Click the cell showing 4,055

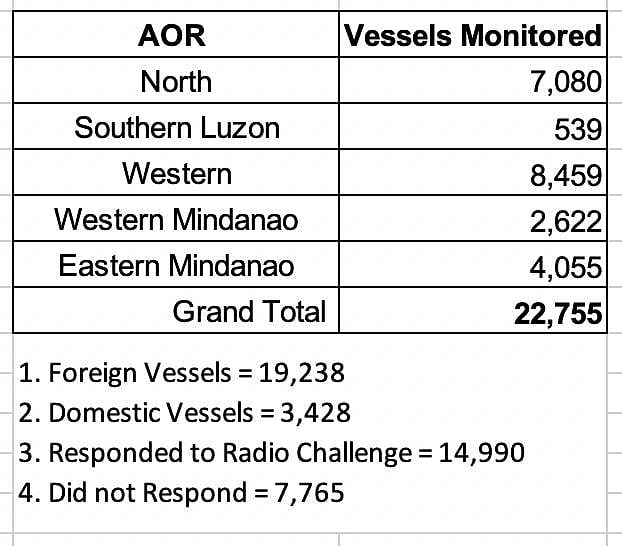[x=472, y=265]
